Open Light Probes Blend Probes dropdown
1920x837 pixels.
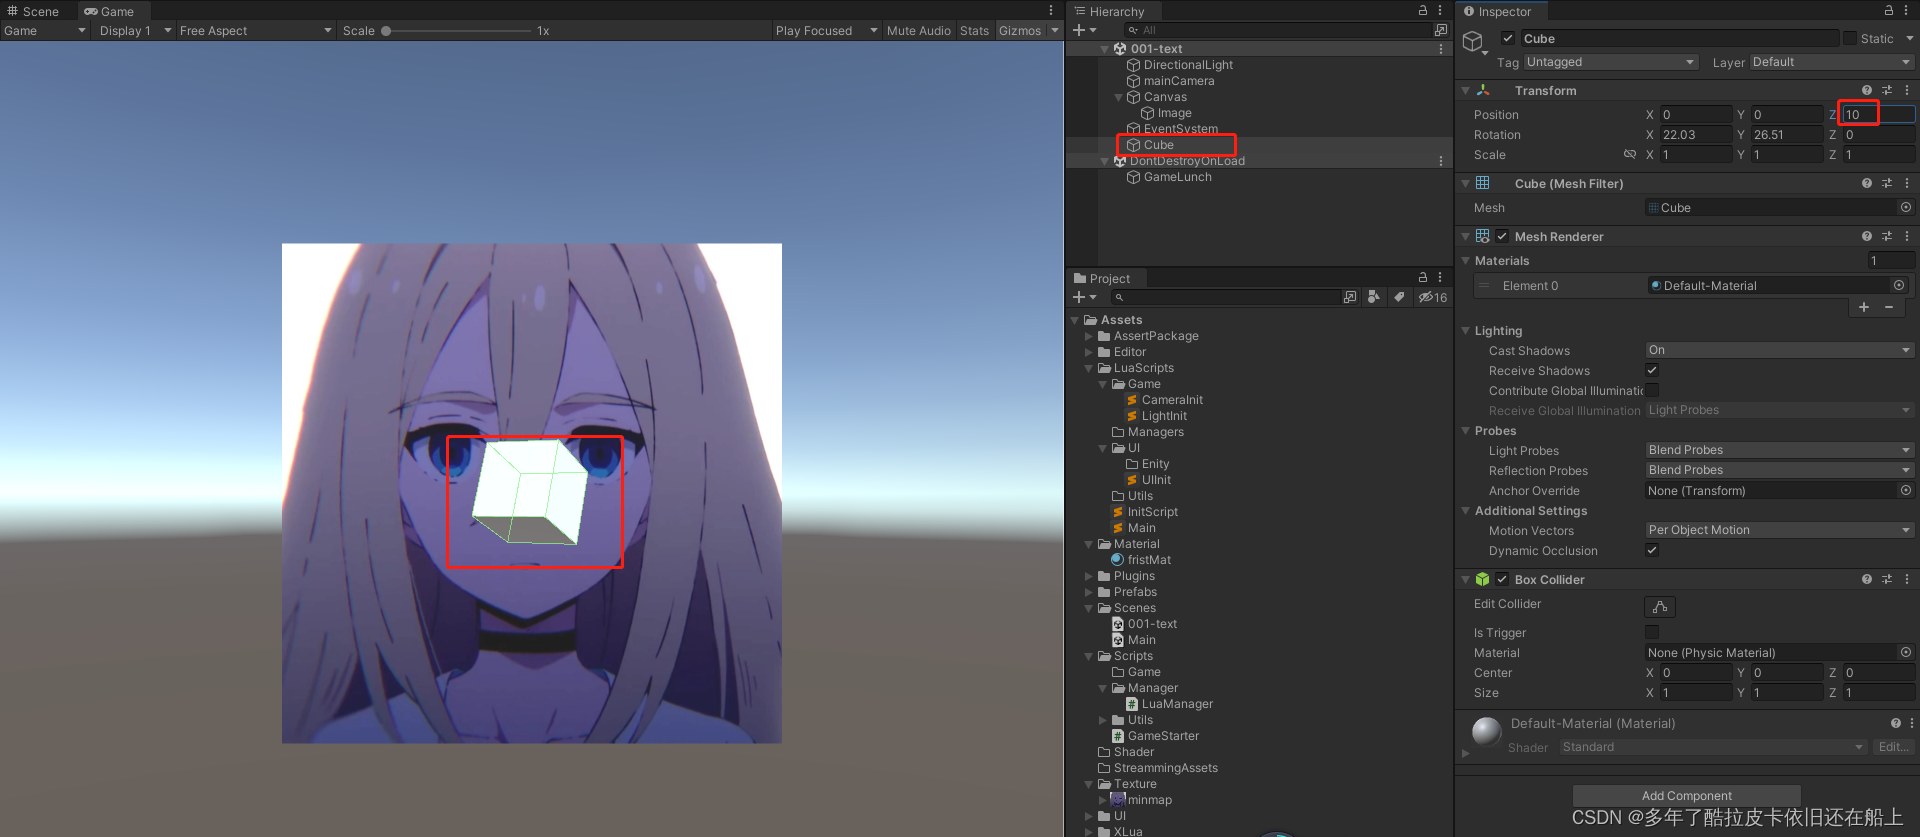coord(1779,450)
